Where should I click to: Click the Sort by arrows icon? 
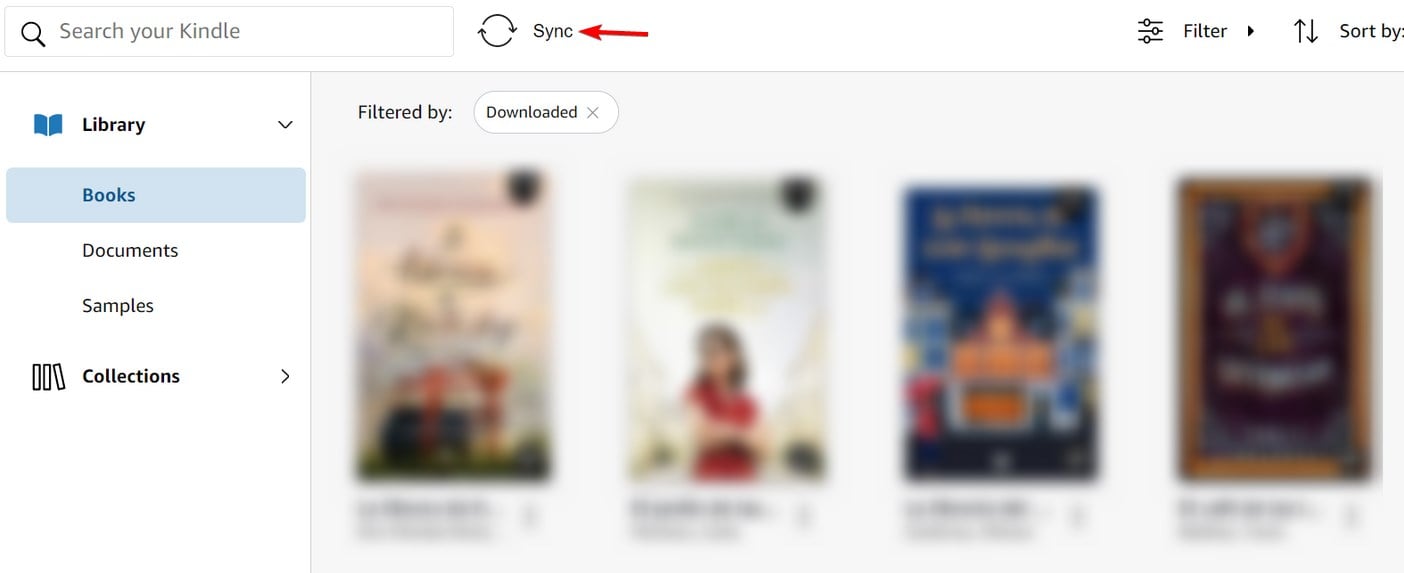(1306, 31)
